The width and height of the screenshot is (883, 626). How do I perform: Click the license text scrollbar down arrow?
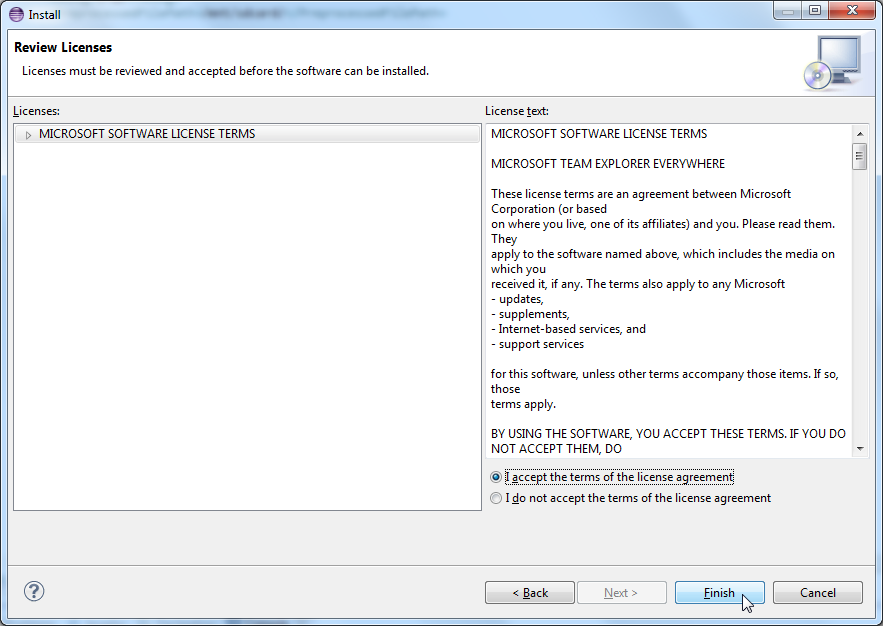click(859, 449)
